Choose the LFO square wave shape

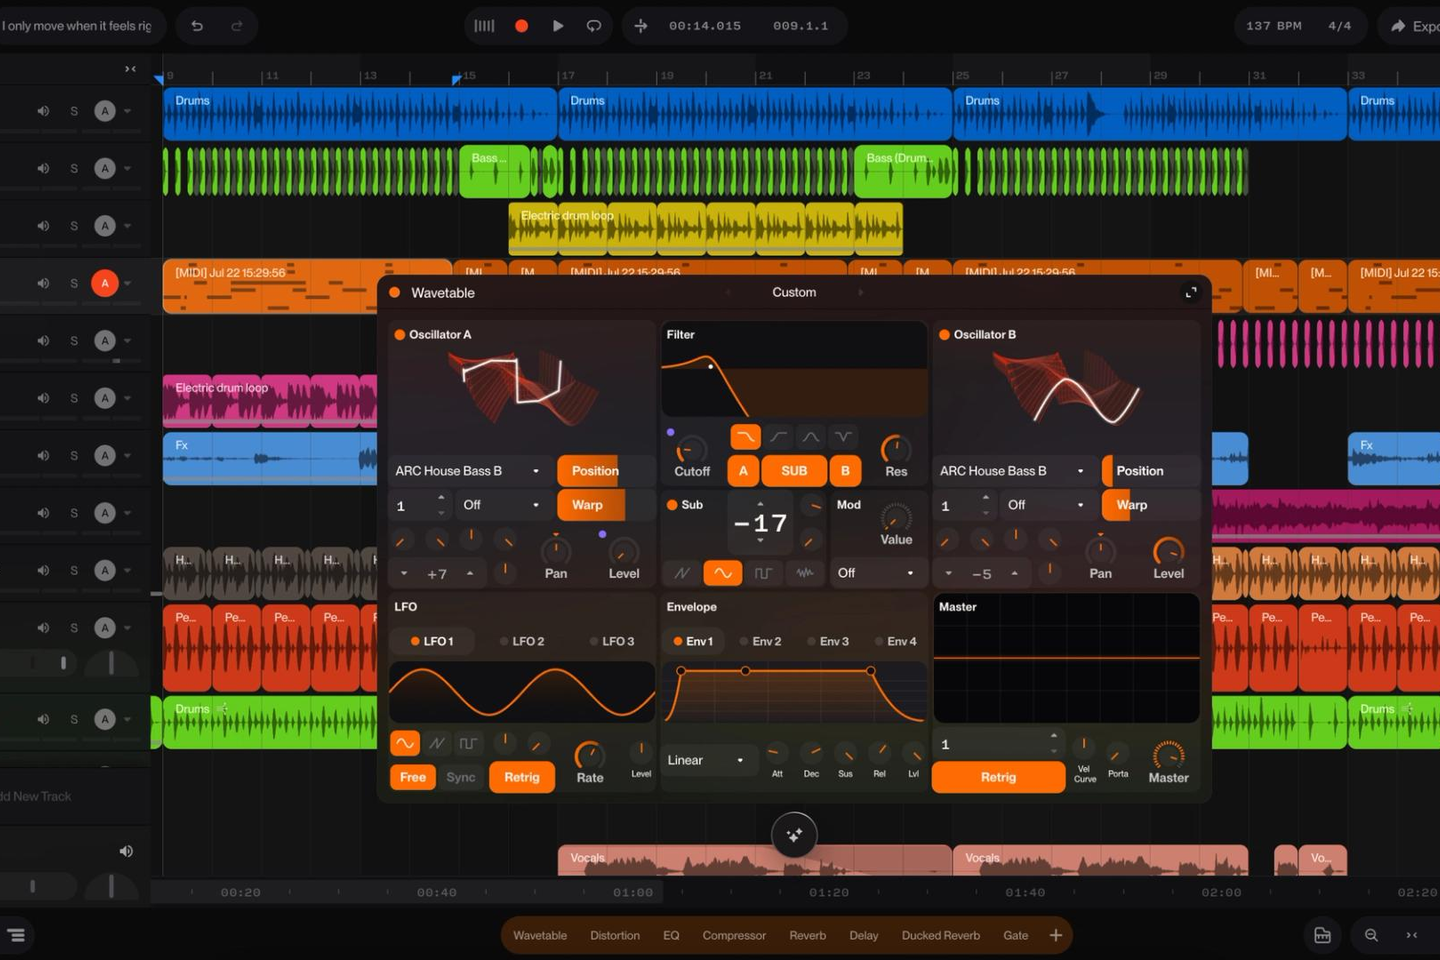(468, 743)
